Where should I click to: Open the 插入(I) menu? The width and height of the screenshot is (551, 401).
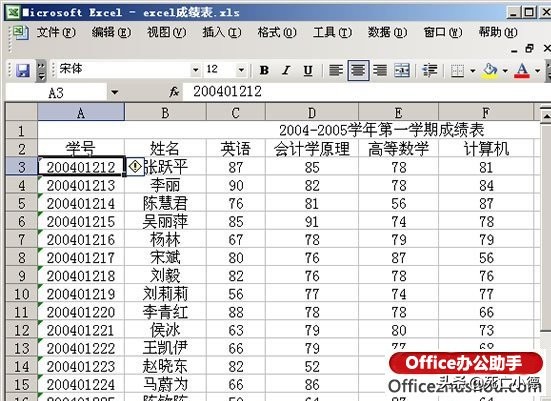[x=222, y=32]
